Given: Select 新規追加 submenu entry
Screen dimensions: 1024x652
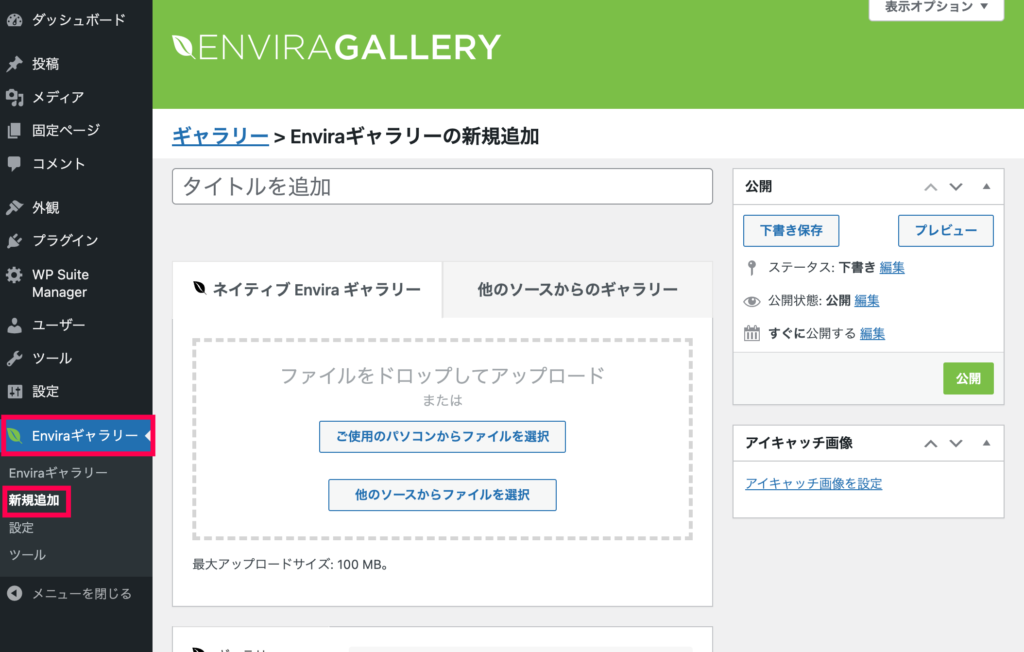Looking at the screenshot, I should [34, 500].
